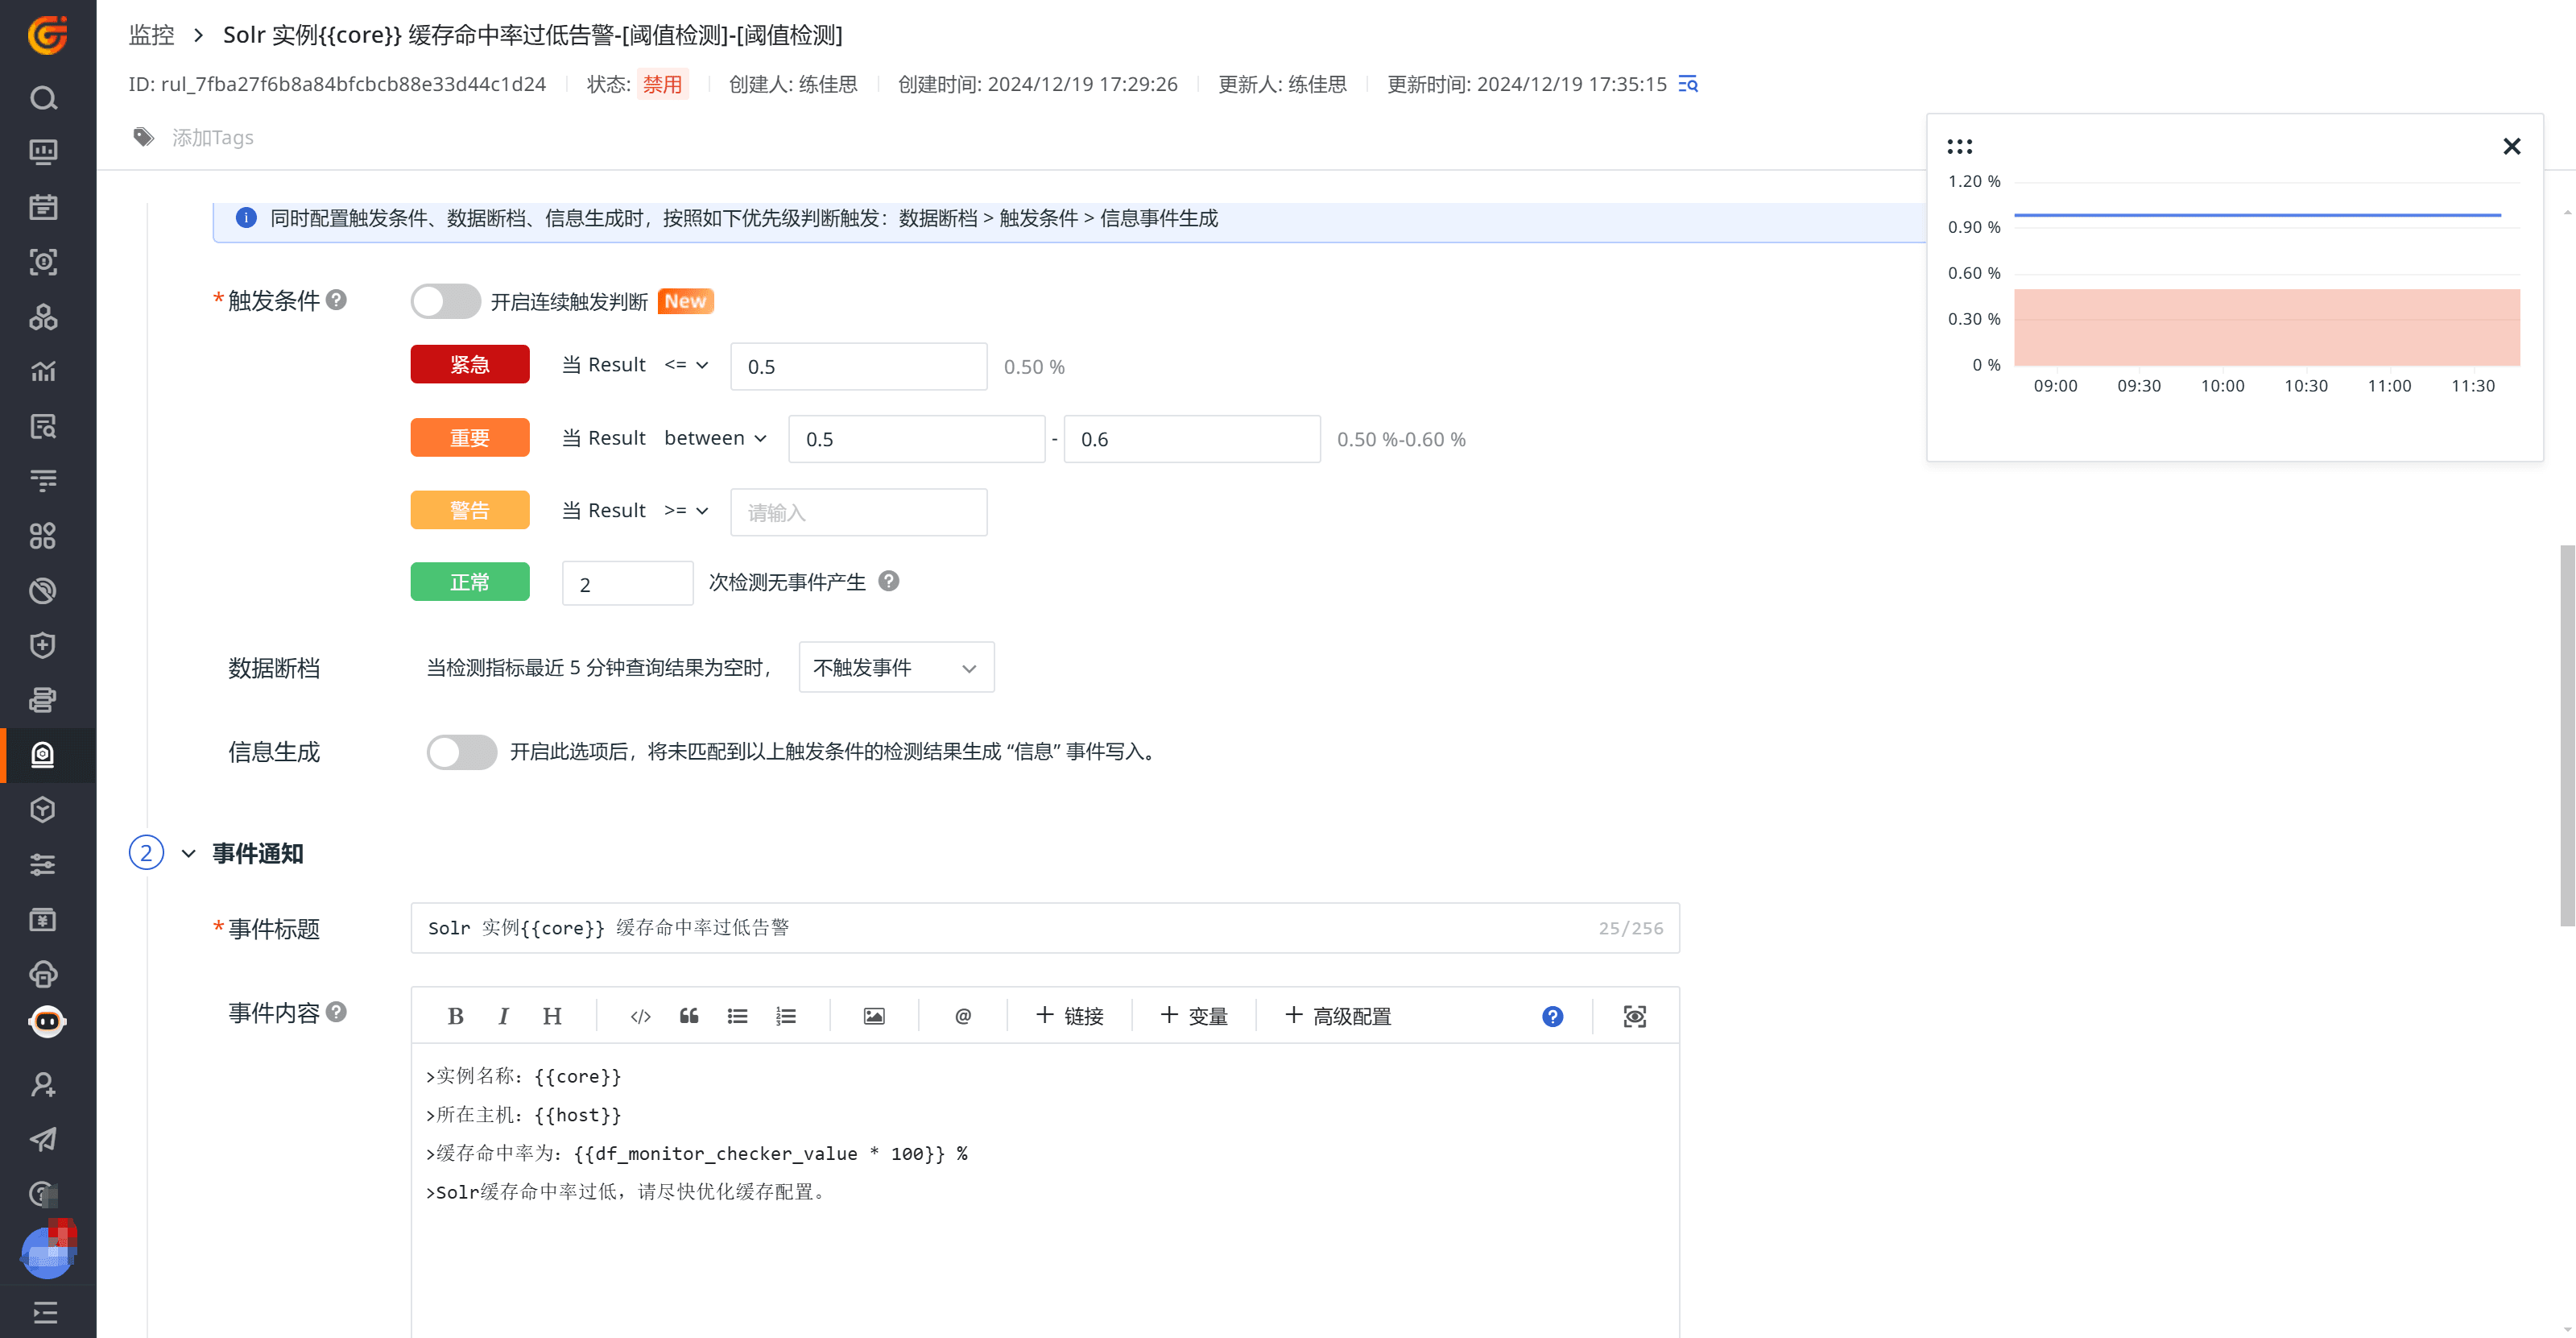Open the audit-log icon after the update time
Image resolution: width=2576 pixels, height=1338 pixels.
click(x=1688, y=84)
